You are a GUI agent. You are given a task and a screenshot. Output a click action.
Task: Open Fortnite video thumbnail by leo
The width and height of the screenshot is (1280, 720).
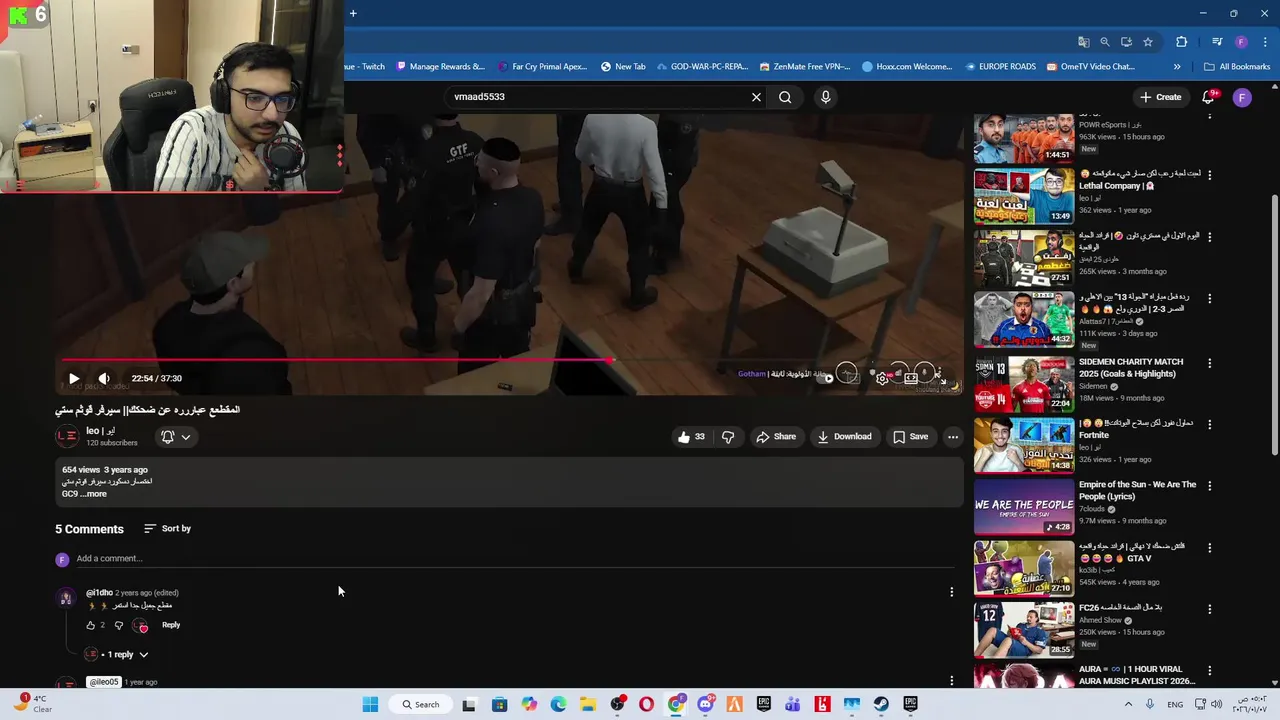(x=1024, y=444)
